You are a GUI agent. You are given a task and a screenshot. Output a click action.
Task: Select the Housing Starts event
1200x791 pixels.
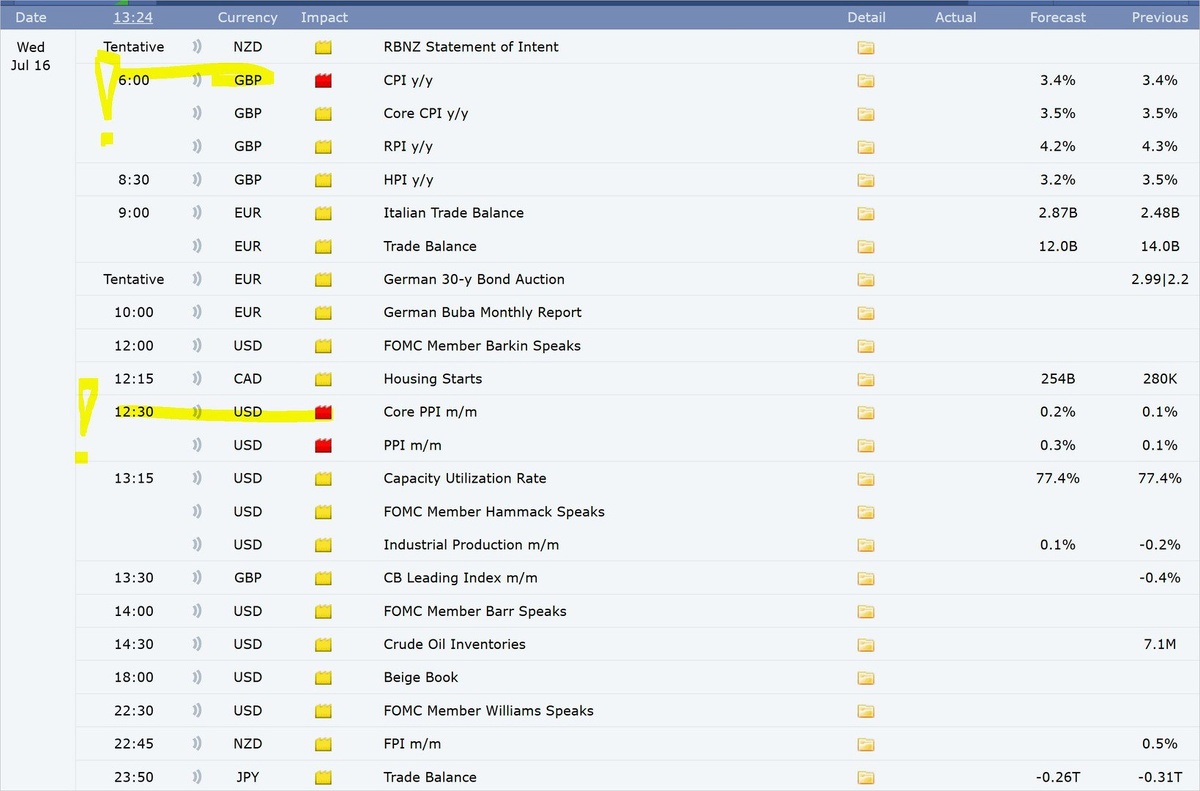point(433,379)
